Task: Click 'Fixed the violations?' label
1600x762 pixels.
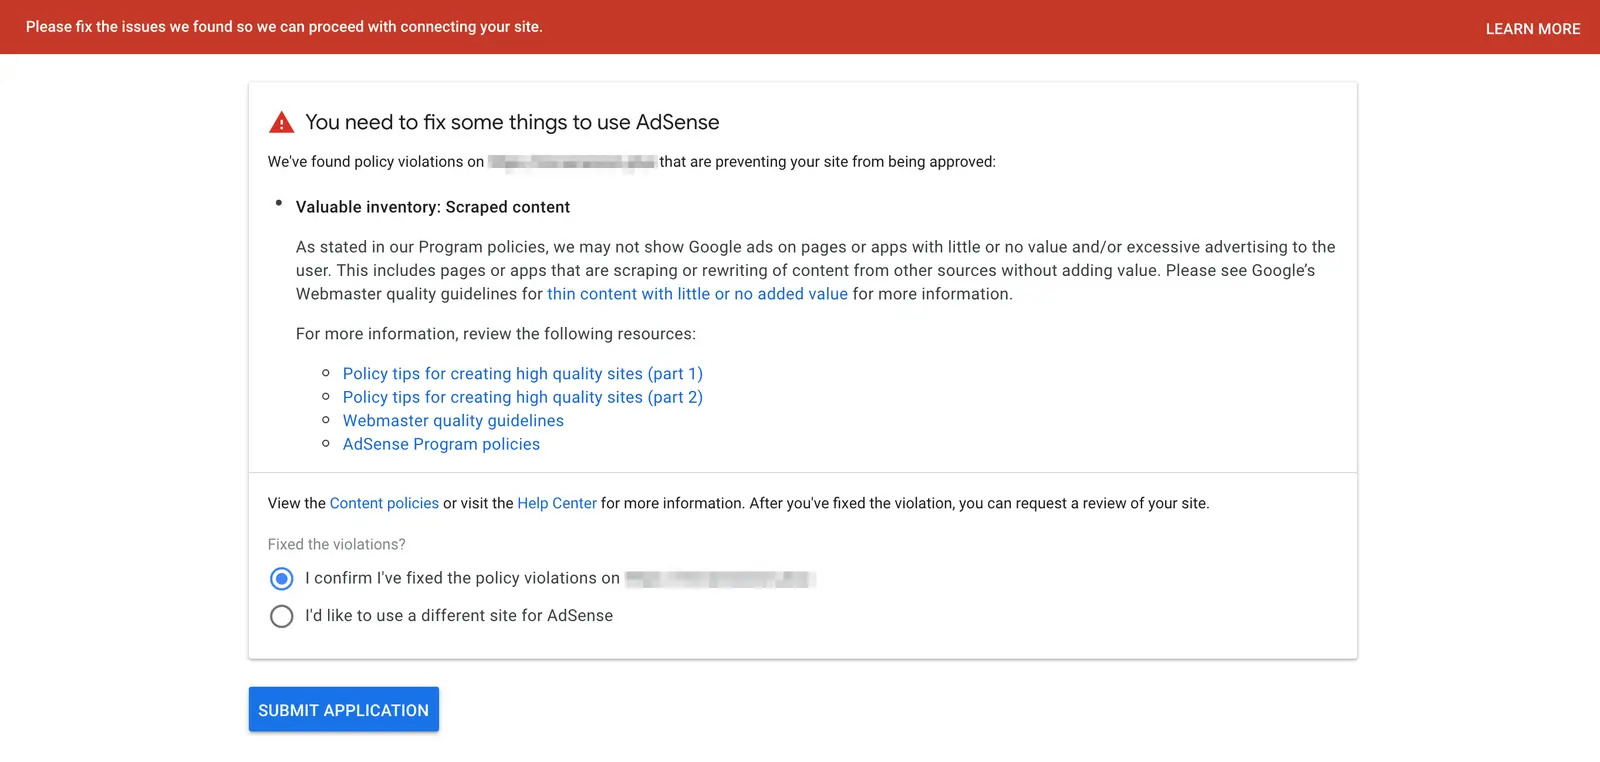Action: coord(337,544)
